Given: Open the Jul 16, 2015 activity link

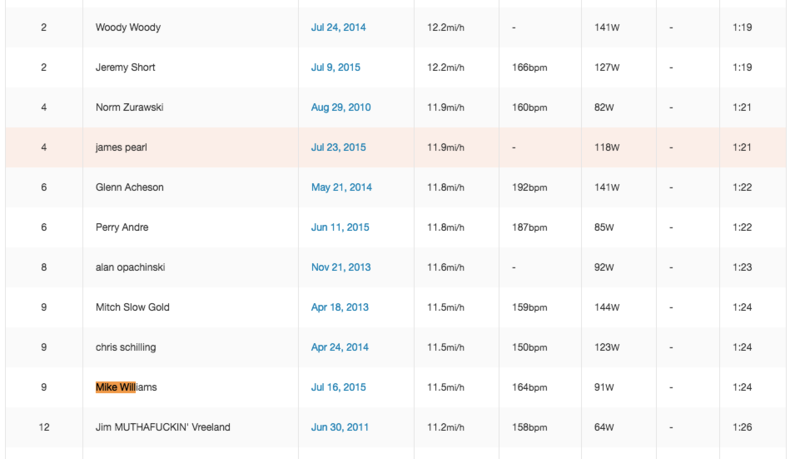Looking at the screenshot, I should click(x=338, y=388).
